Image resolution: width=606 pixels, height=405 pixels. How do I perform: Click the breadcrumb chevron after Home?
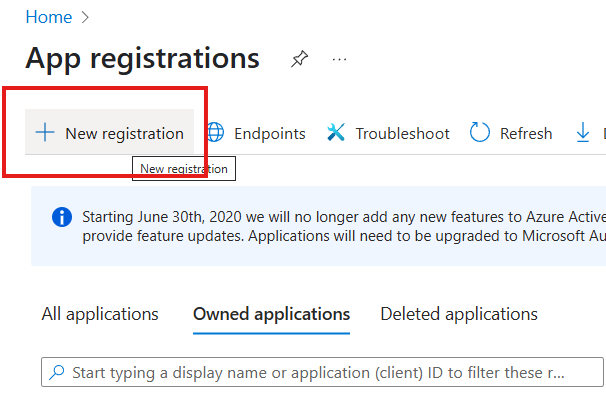click(87, 18)
